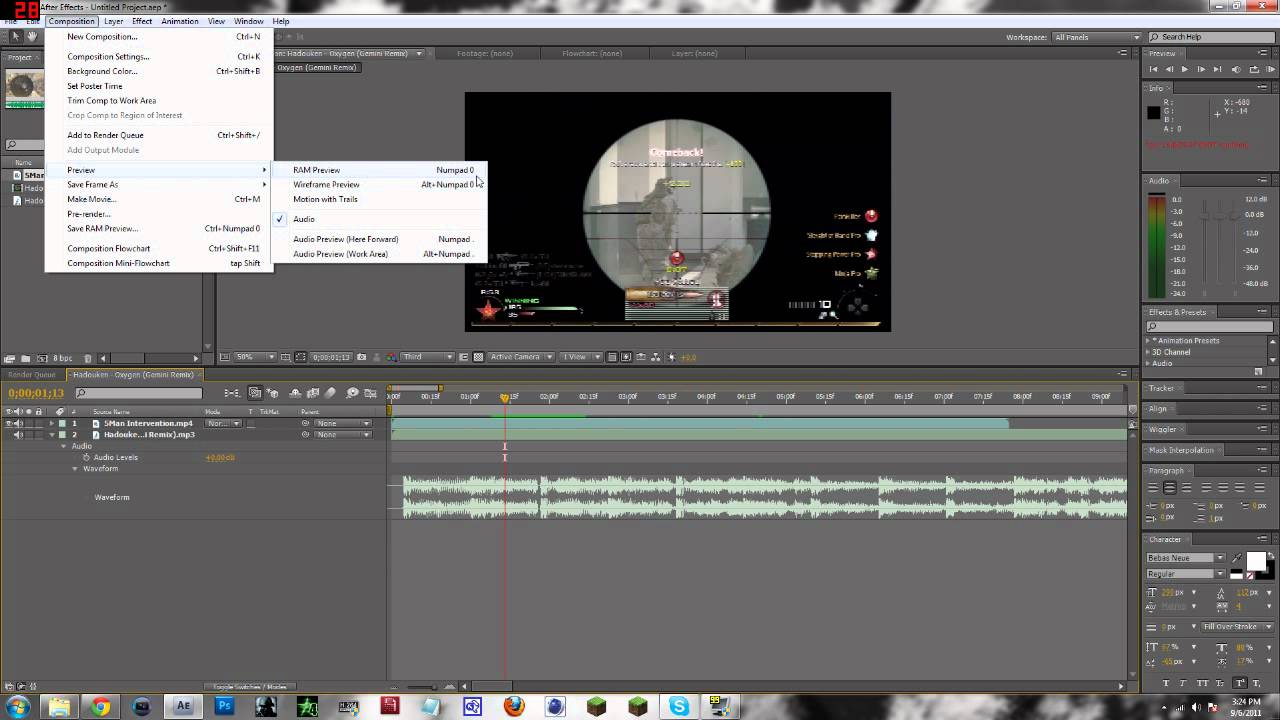
Task: Select RAM Preview in the Preview submenu
Action: [x=380, y=170]
